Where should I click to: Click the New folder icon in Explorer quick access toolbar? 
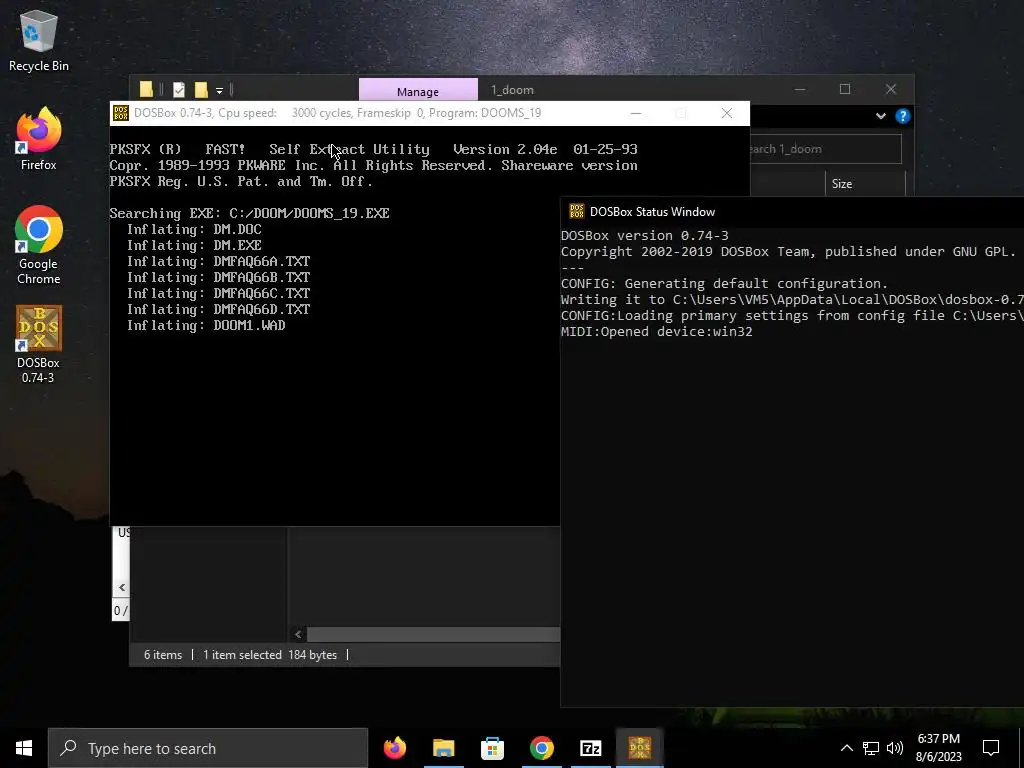tap(201, 89)
